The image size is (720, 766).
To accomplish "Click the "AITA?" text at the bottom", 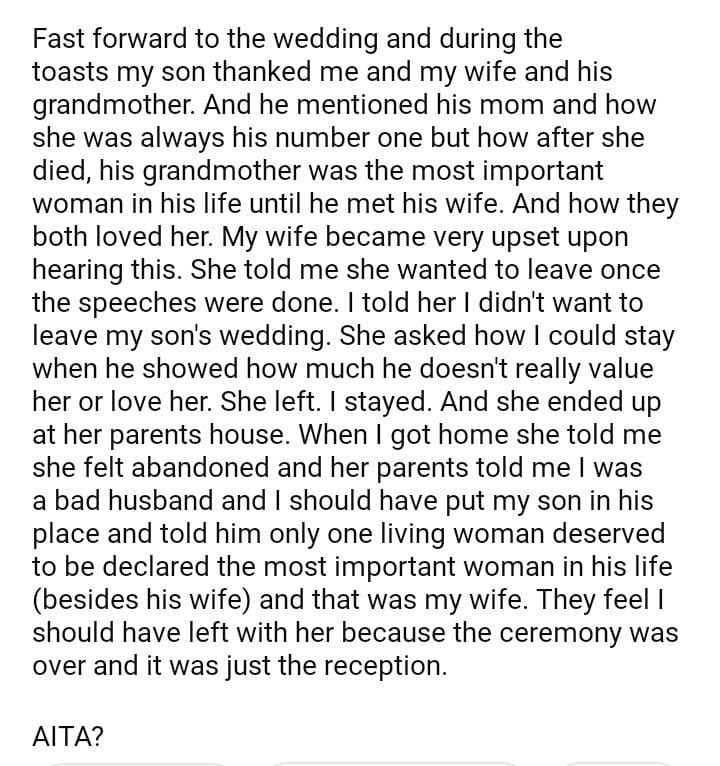I will pyautogui.click(x=67, y=738).
